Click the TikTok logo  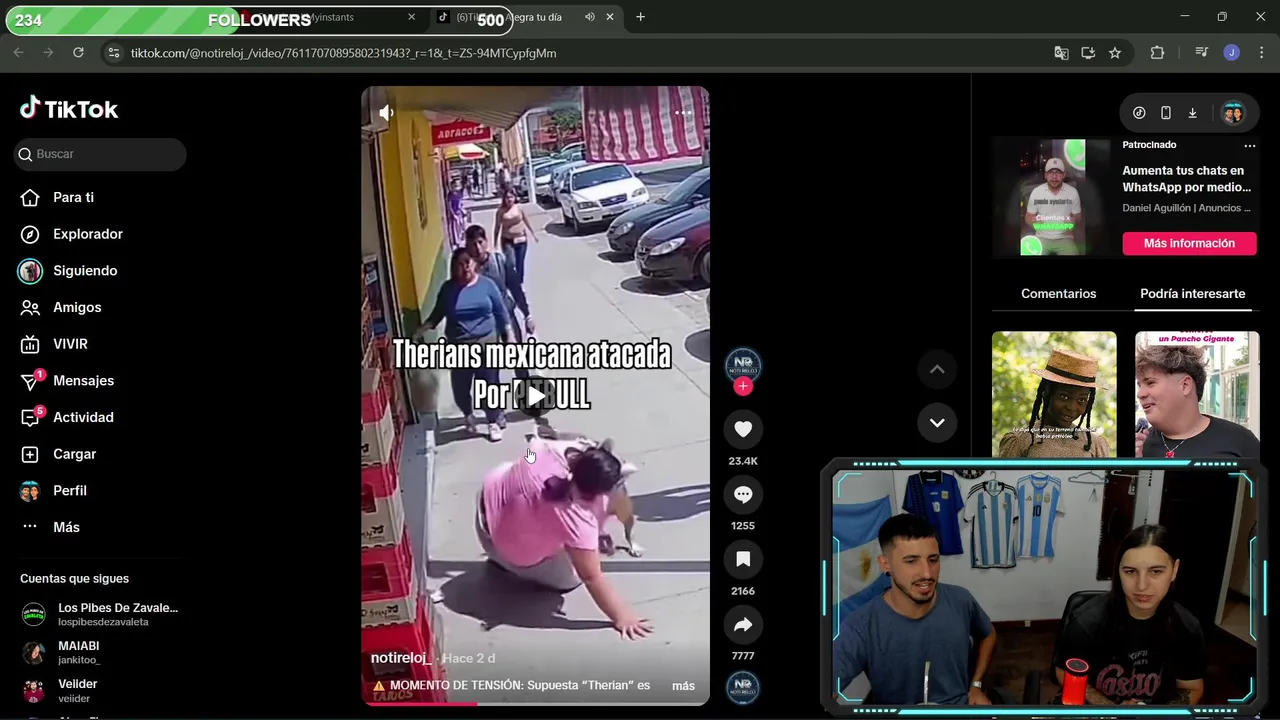(69, 109)
